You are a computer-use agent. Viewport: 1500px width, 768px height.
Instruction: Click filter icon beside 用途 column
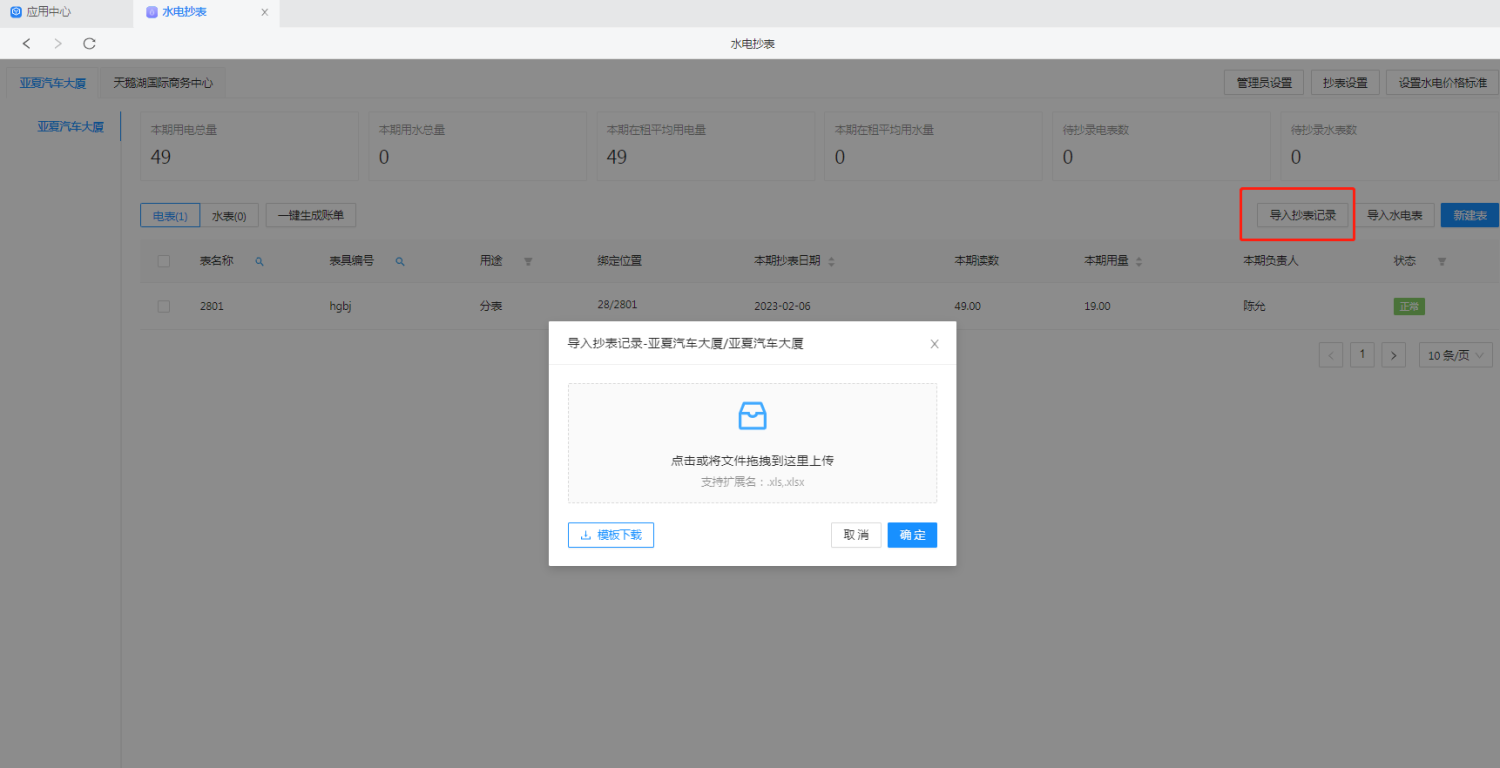[528, 261]
